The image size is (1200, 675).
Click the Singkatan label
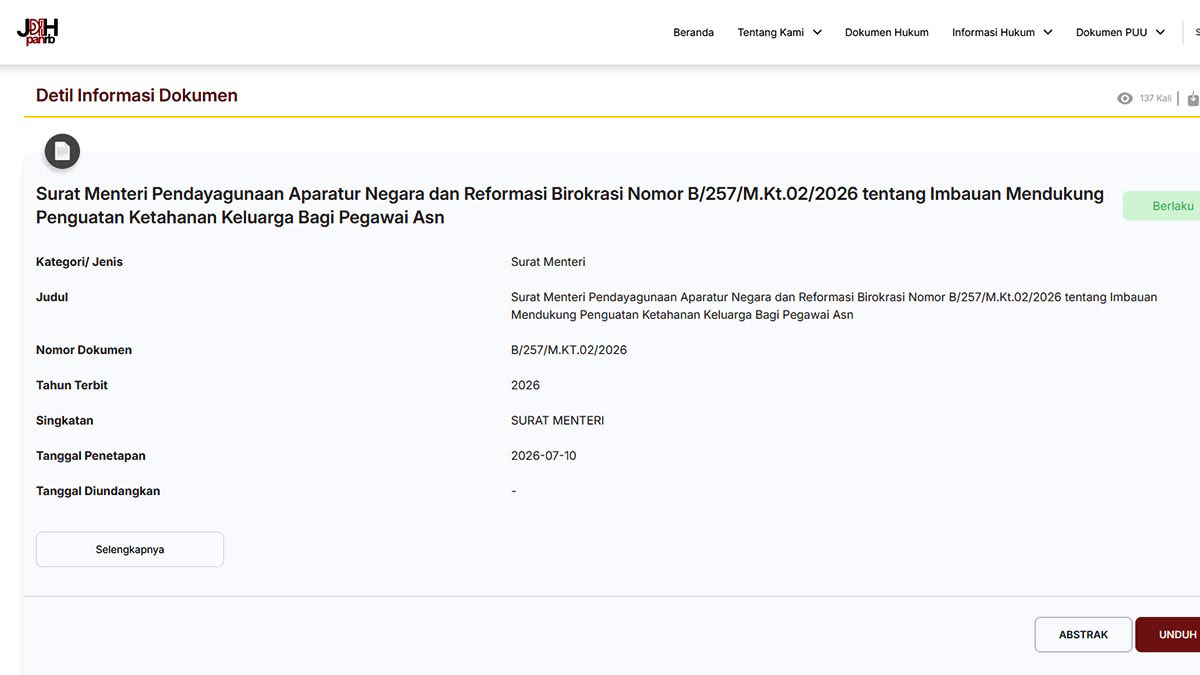[x=65, y=421]
